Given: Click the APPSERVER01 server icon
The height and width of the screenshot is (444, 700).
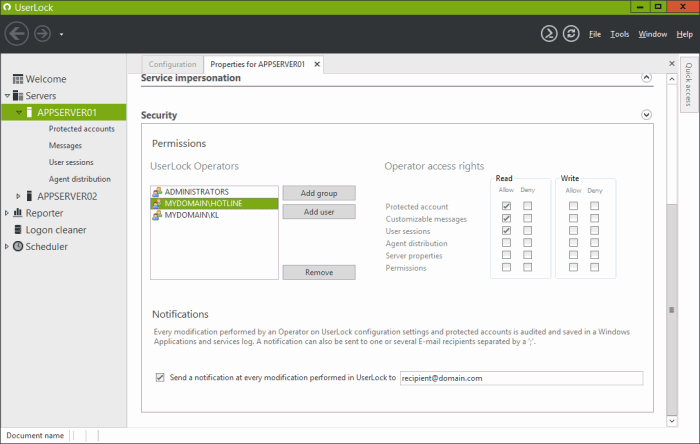Looking at the screenshot, I should [29, 112].
